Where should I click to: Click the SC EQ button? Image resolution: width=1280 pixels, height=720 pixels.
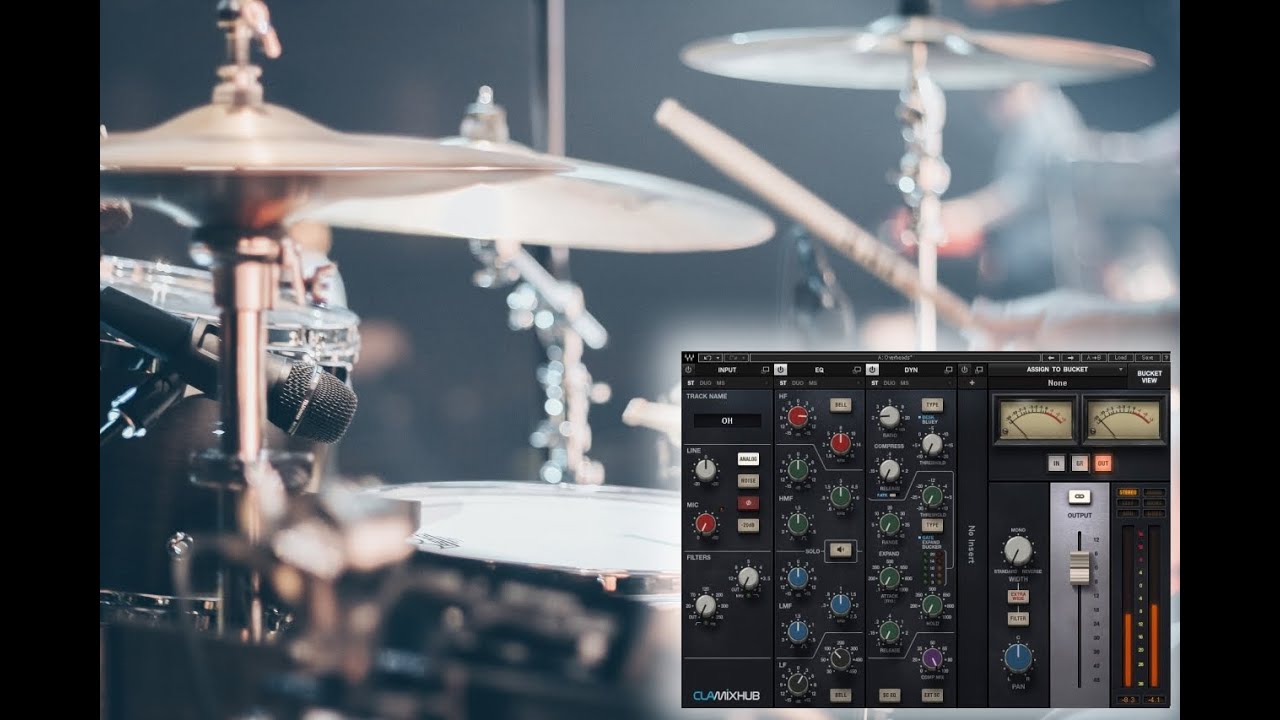pyautogui.click(x=889, y=694)
